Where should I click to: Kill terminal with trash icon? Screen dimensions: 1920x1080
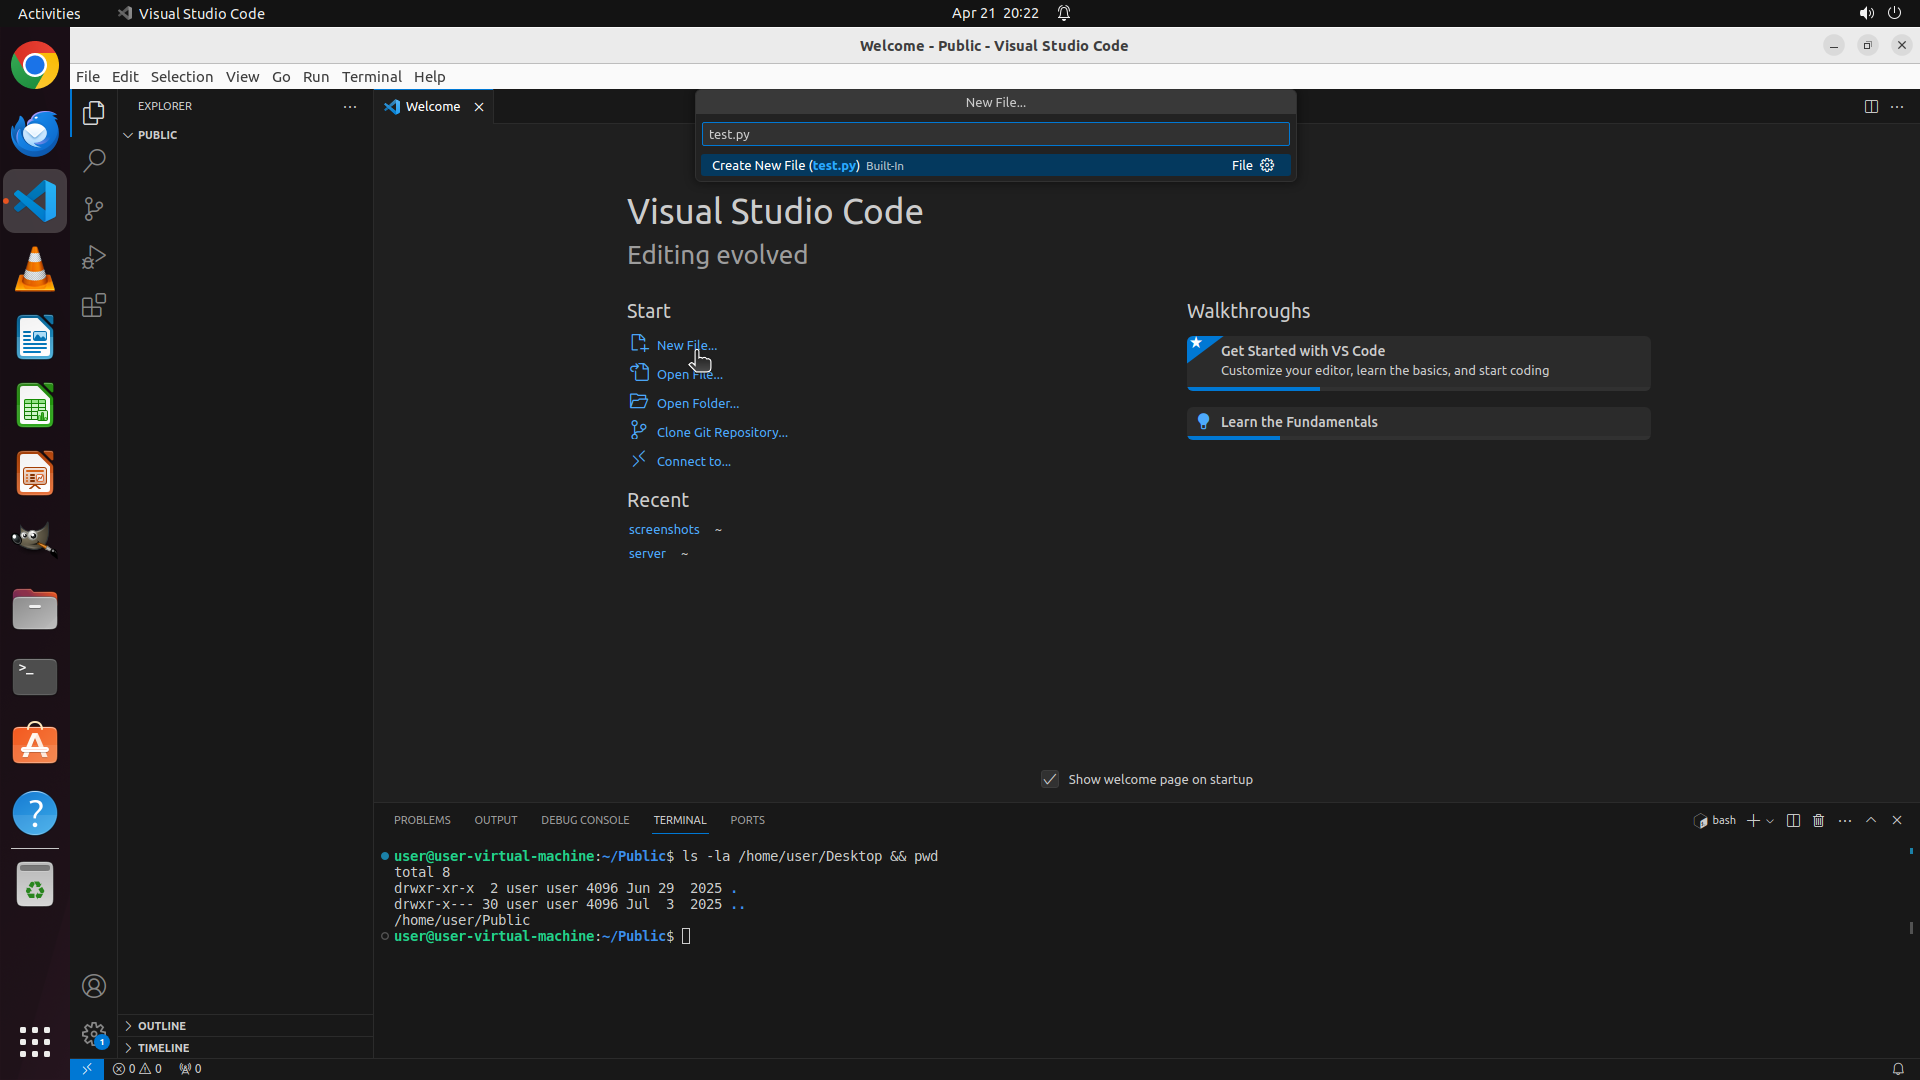pyautogui.click(x=1819, y=820)
